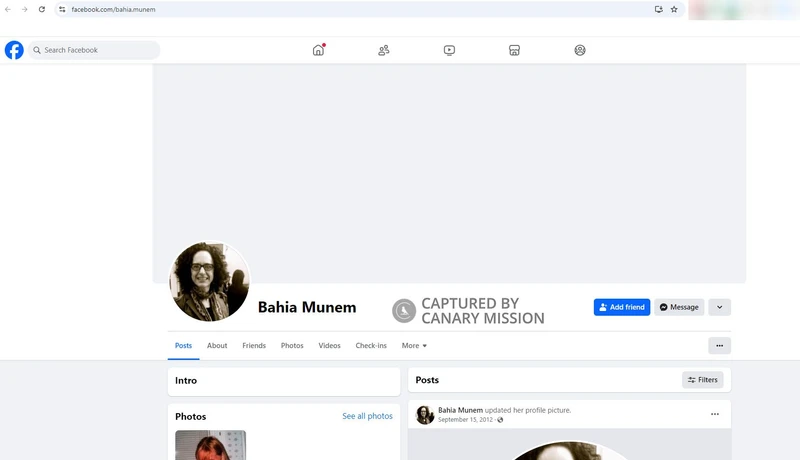Image resolution: width=800 pixels, height=460 pixels.
Task: Click the Facebook logo icon
Action: click(x=14, y=50)
